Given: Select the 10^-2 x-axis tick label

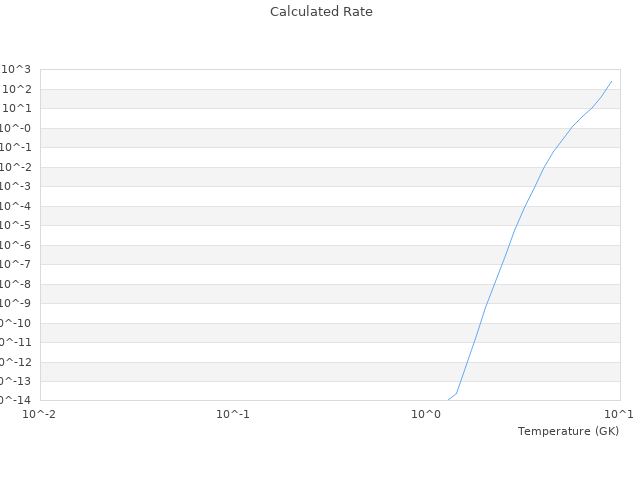Looking at the screenshot, I should (40, 413).
